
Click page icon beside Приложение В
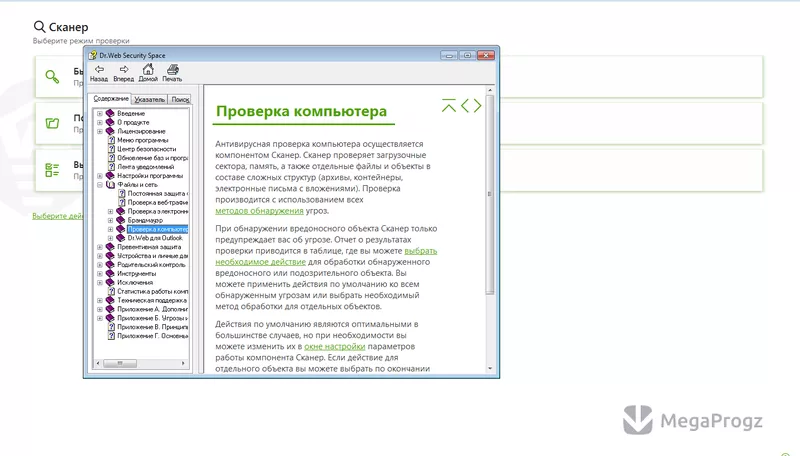(111, 327)
